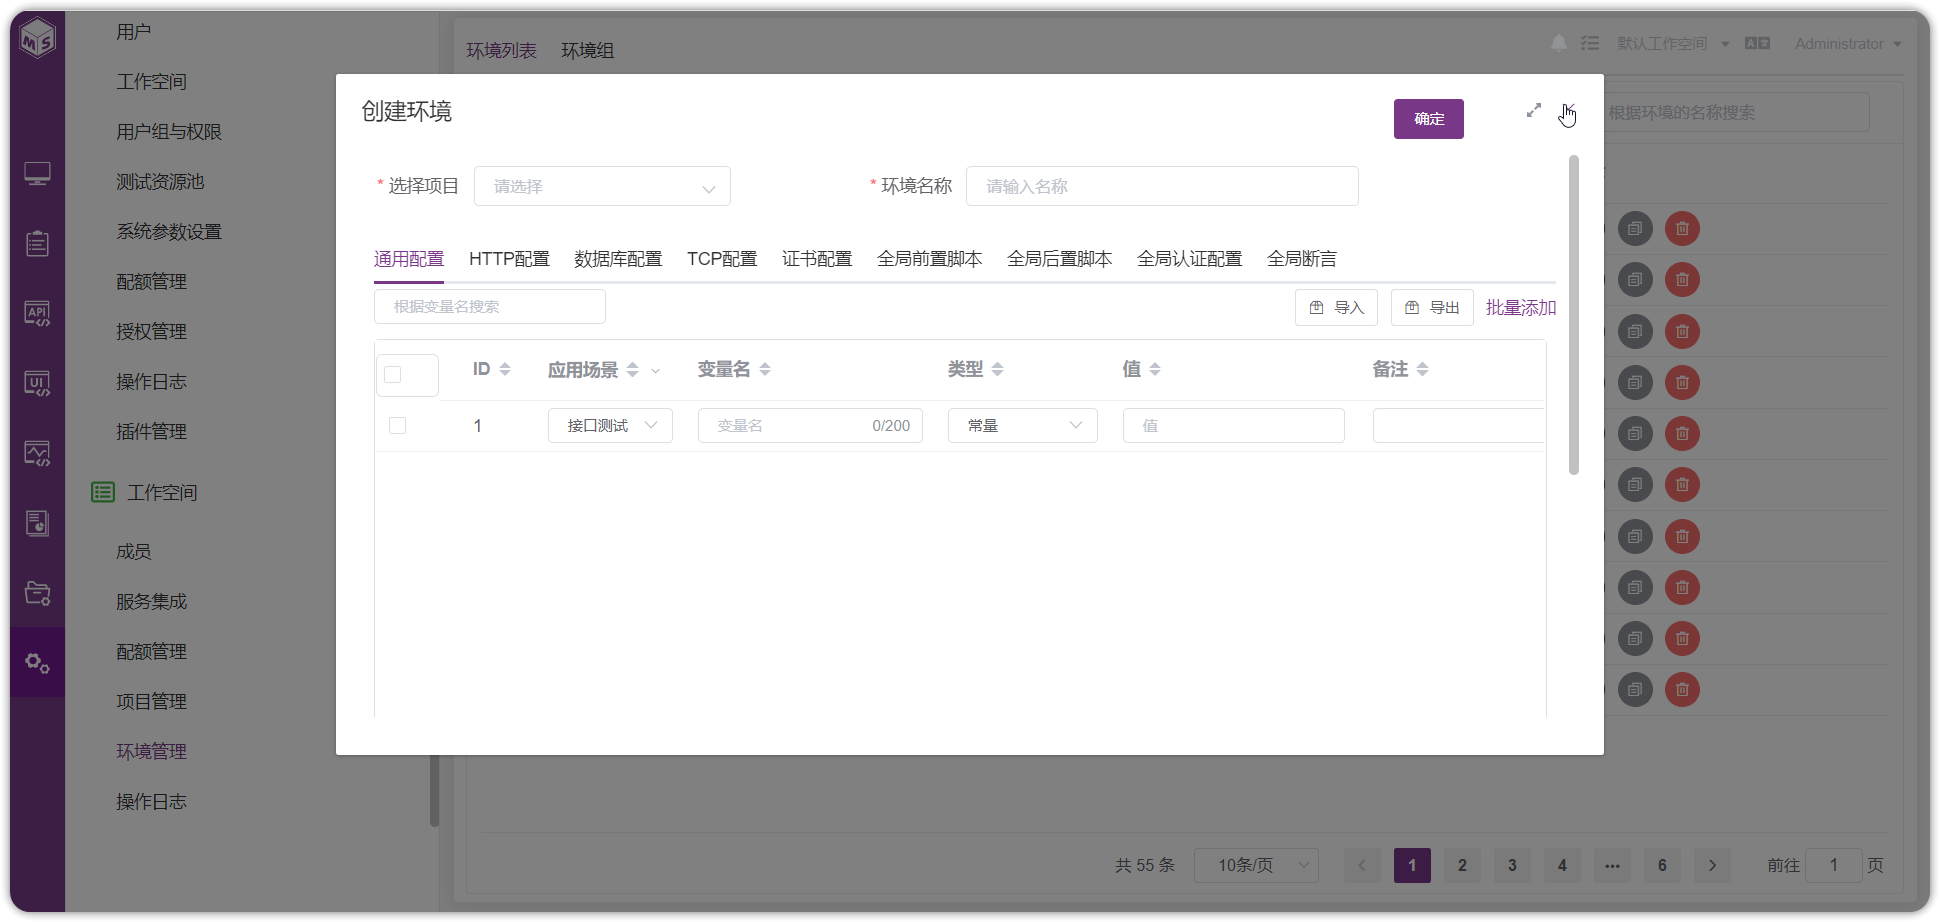Screen dimensions: 1940x922
Task: Switch to the 全局断言 tab
Action: (x=1301, y=259)
